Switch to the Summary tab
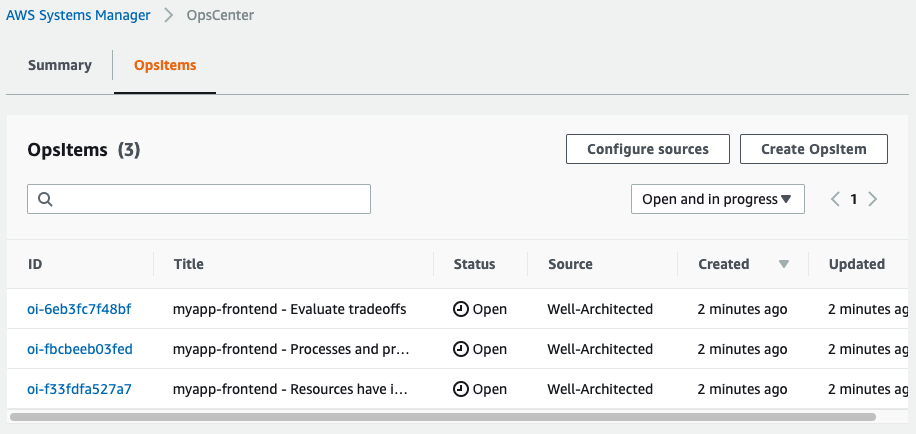The image size is (916, 434). pos(60,65)
